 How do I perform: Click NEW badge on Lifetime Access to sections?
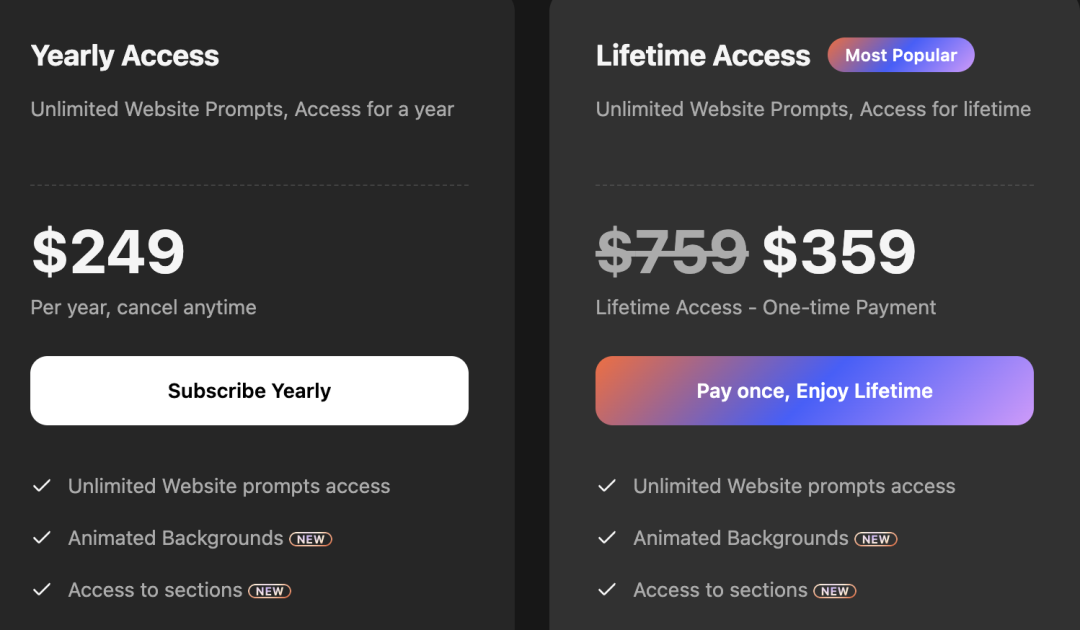835,591
